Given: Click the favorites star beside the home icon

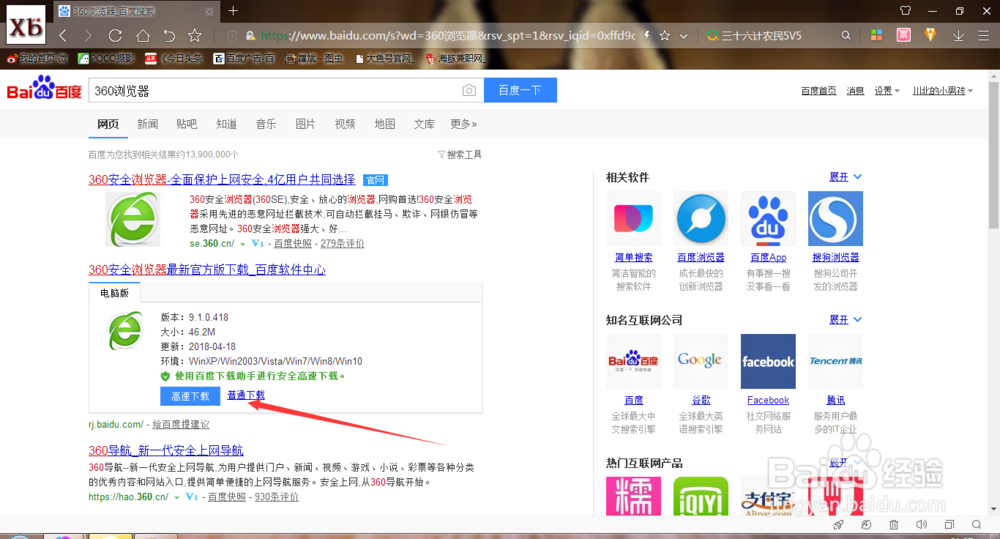Looking at the screenshot, I should click(195, 36).
